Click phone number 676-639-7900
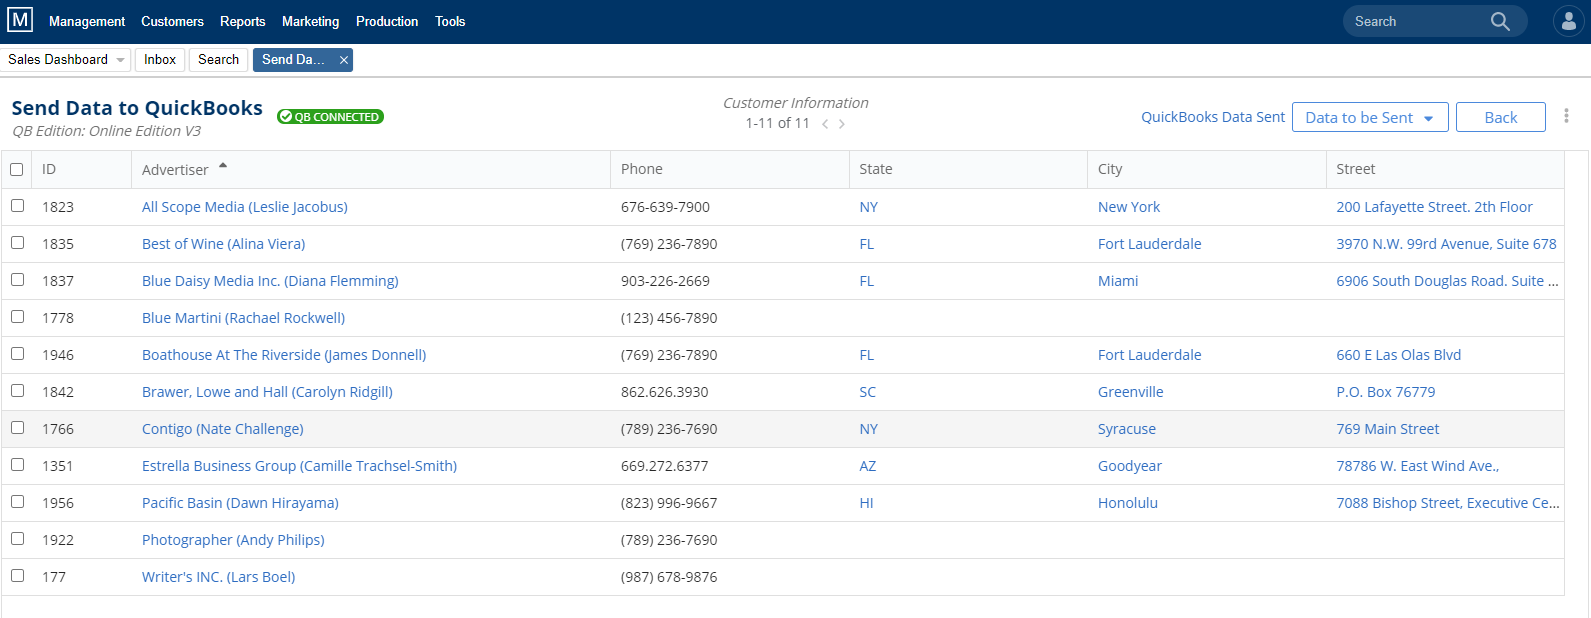1591x618 pixels. pos(665,207)
